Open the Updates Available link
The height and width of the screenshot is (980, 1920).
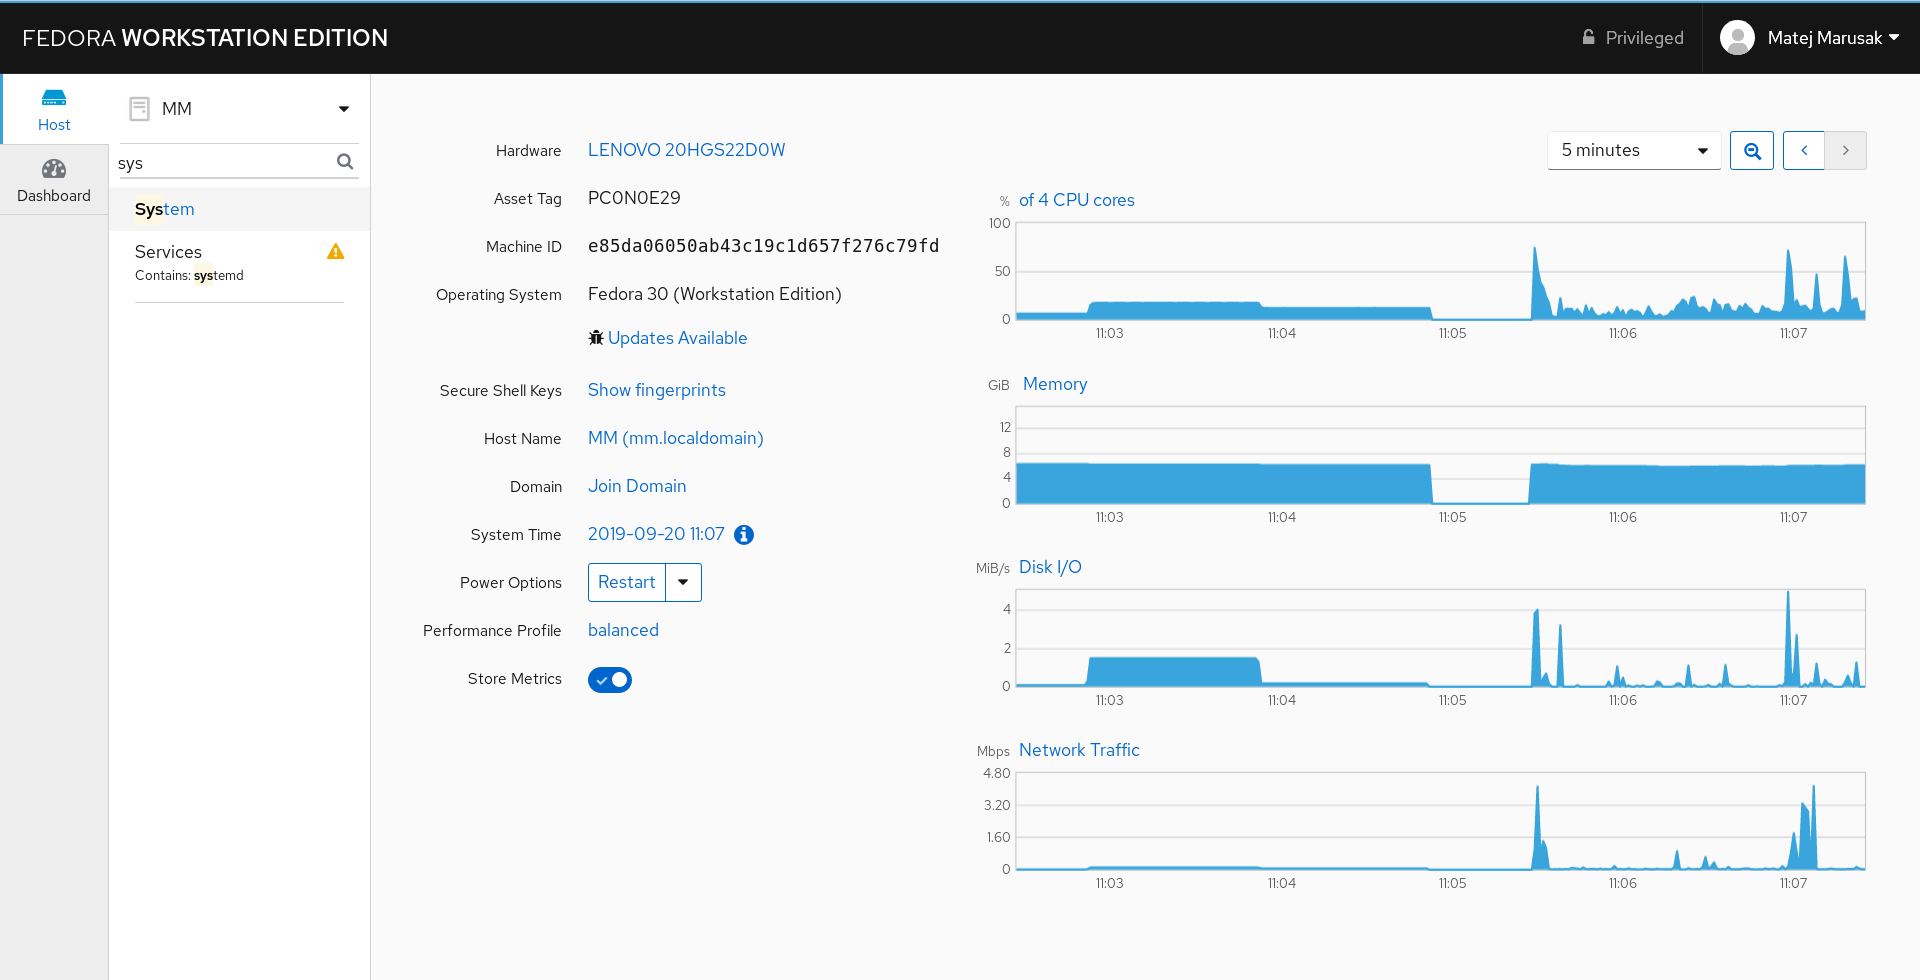(677, 338)
